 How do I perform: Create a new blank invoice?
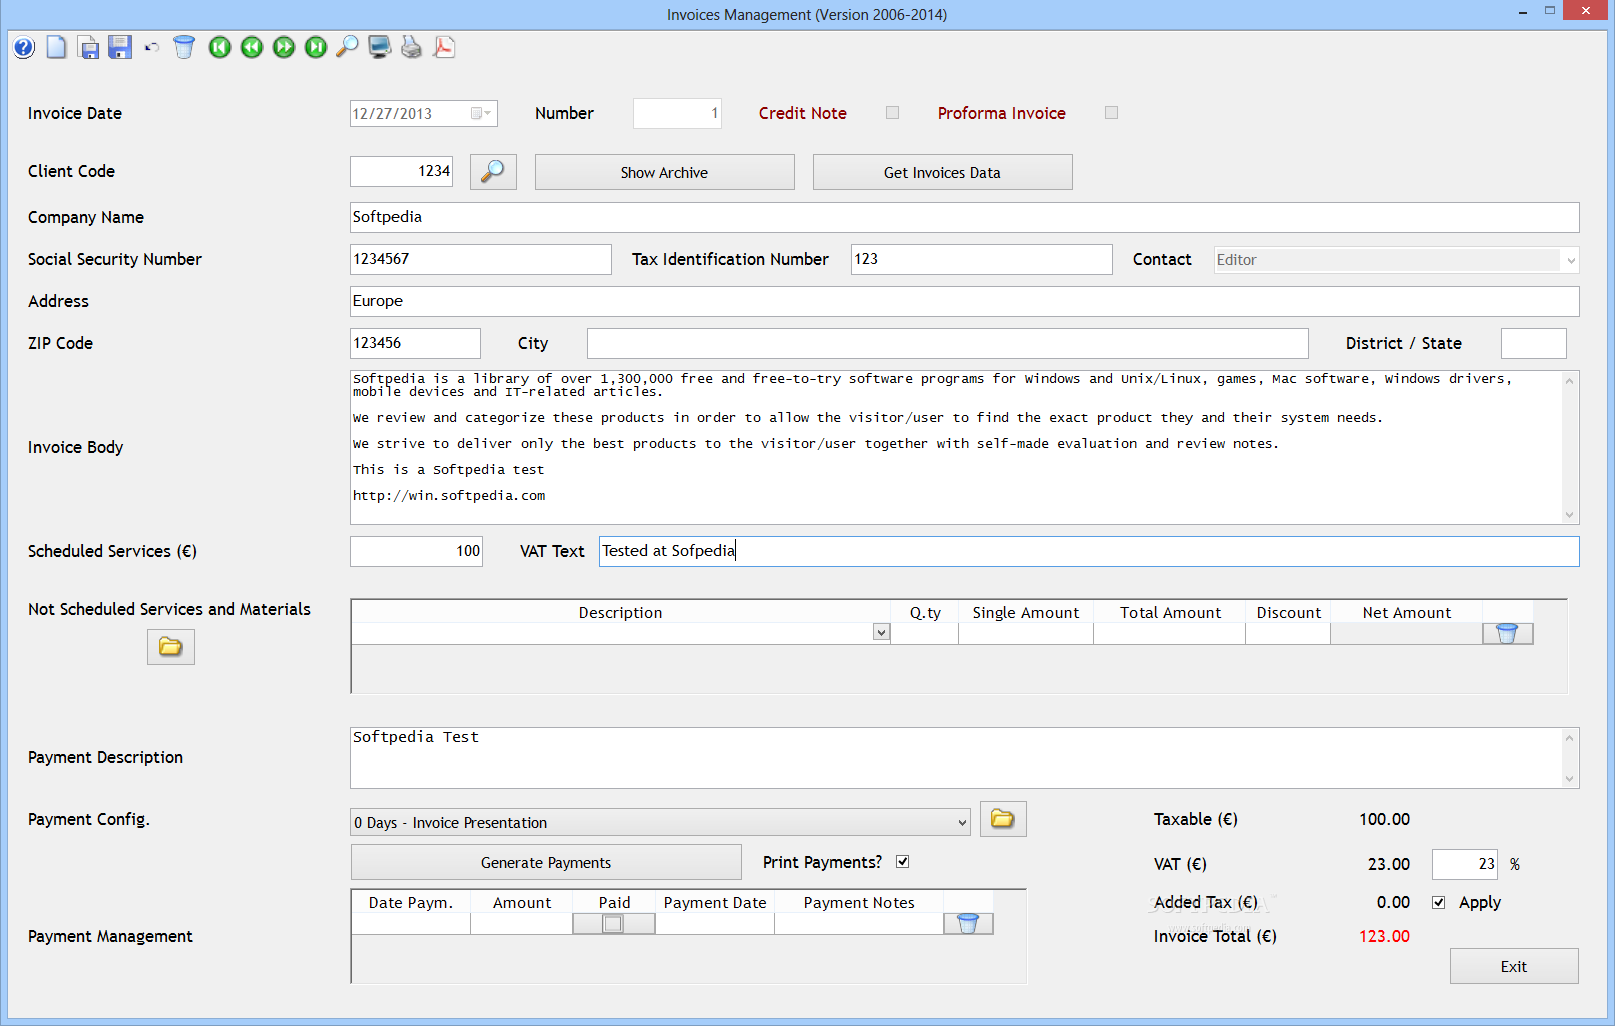click(x=56, y=47)
